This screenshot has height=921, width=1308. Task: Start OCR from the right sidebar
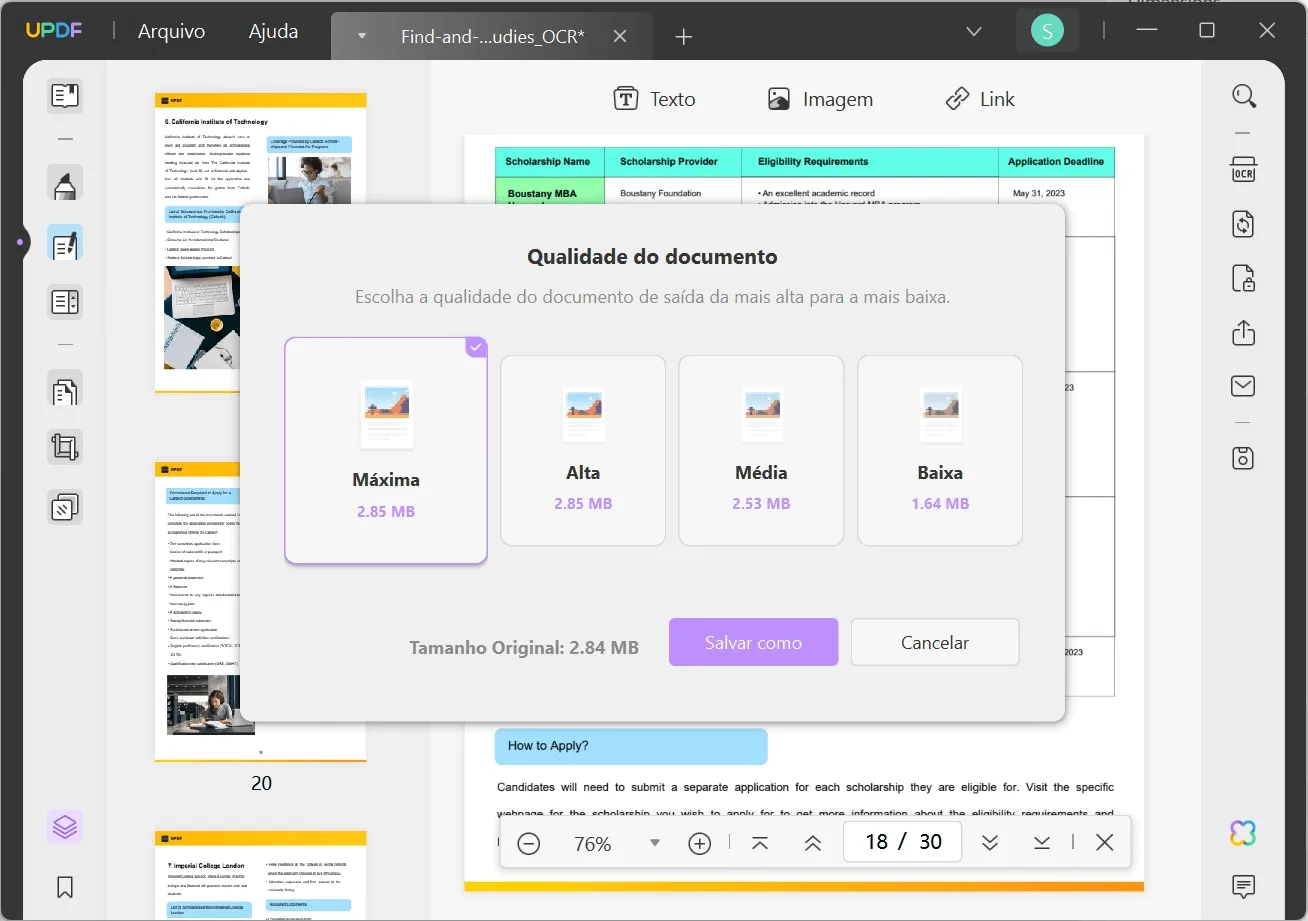pyautogui.click(x=1243, y=169)
